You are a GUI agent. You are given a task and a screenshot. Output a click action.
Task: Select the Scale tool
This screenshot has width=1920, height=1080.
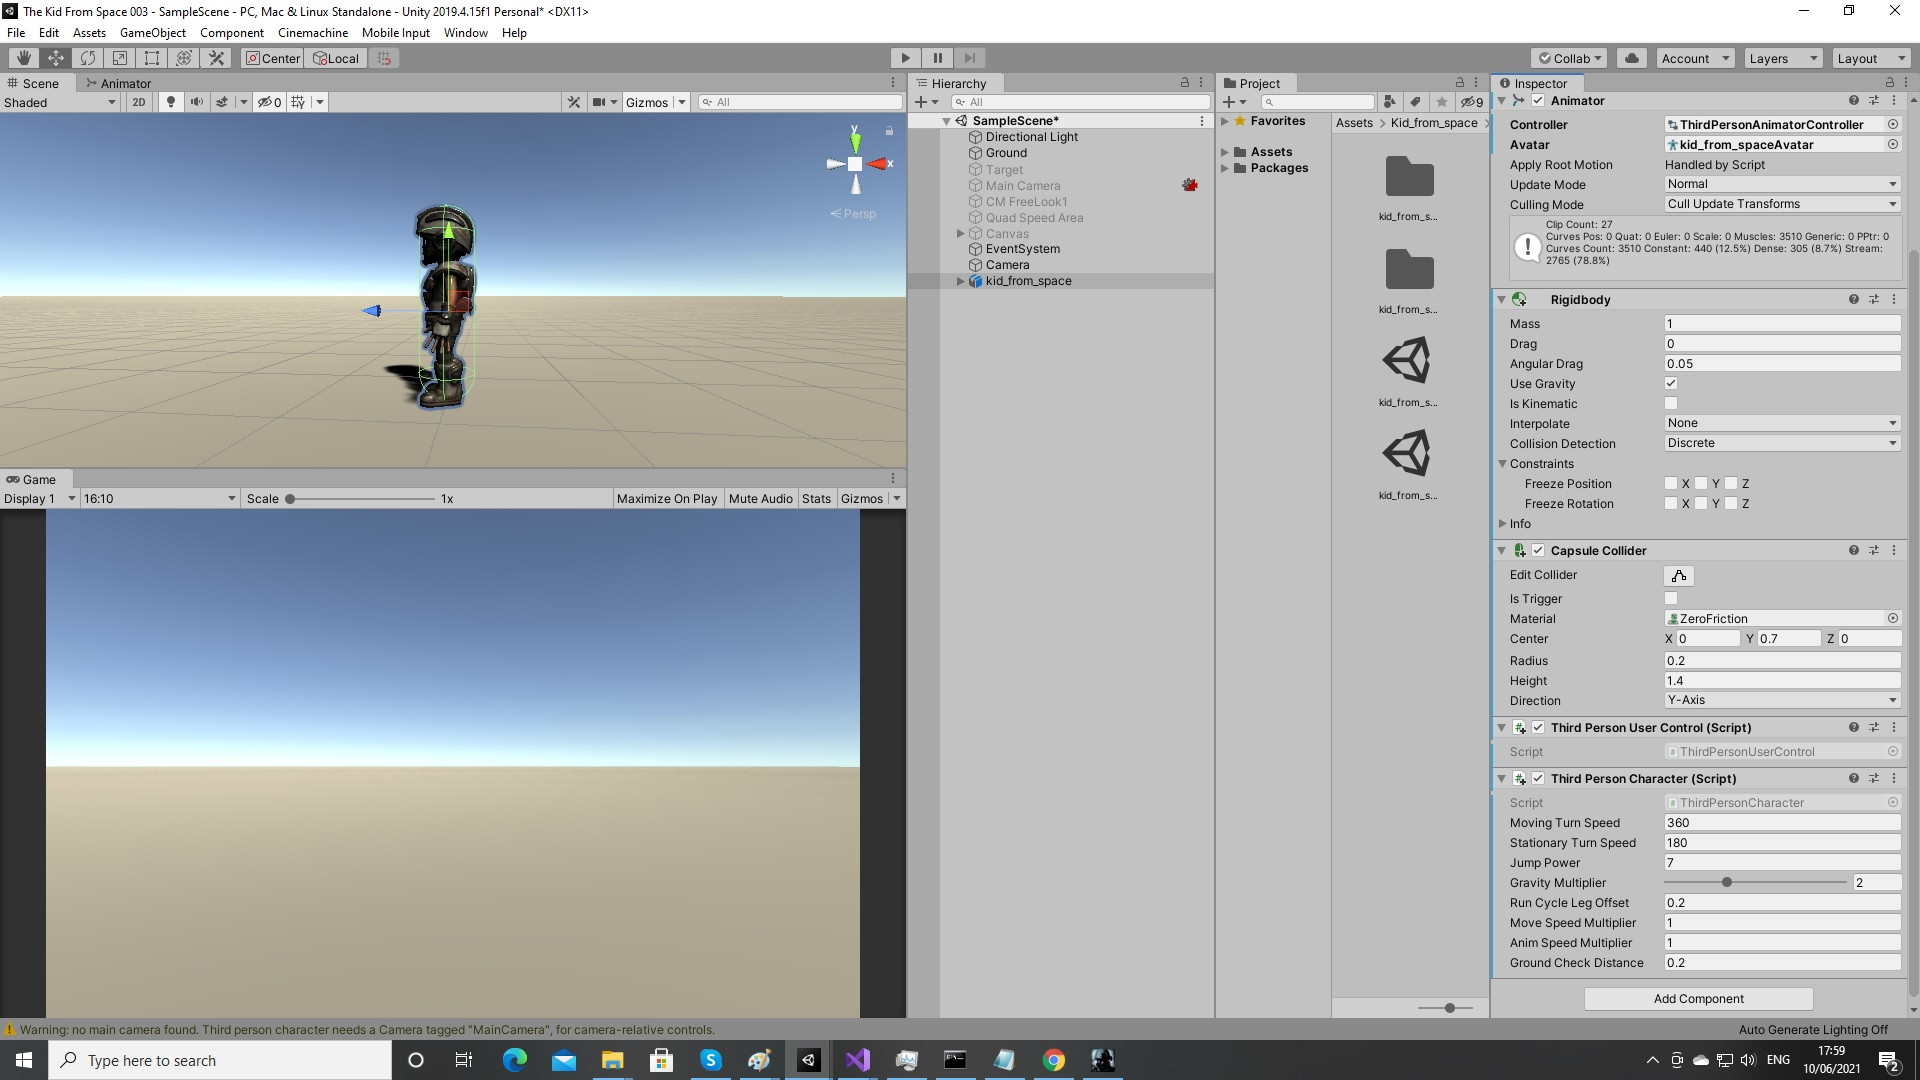coord(120,58)
